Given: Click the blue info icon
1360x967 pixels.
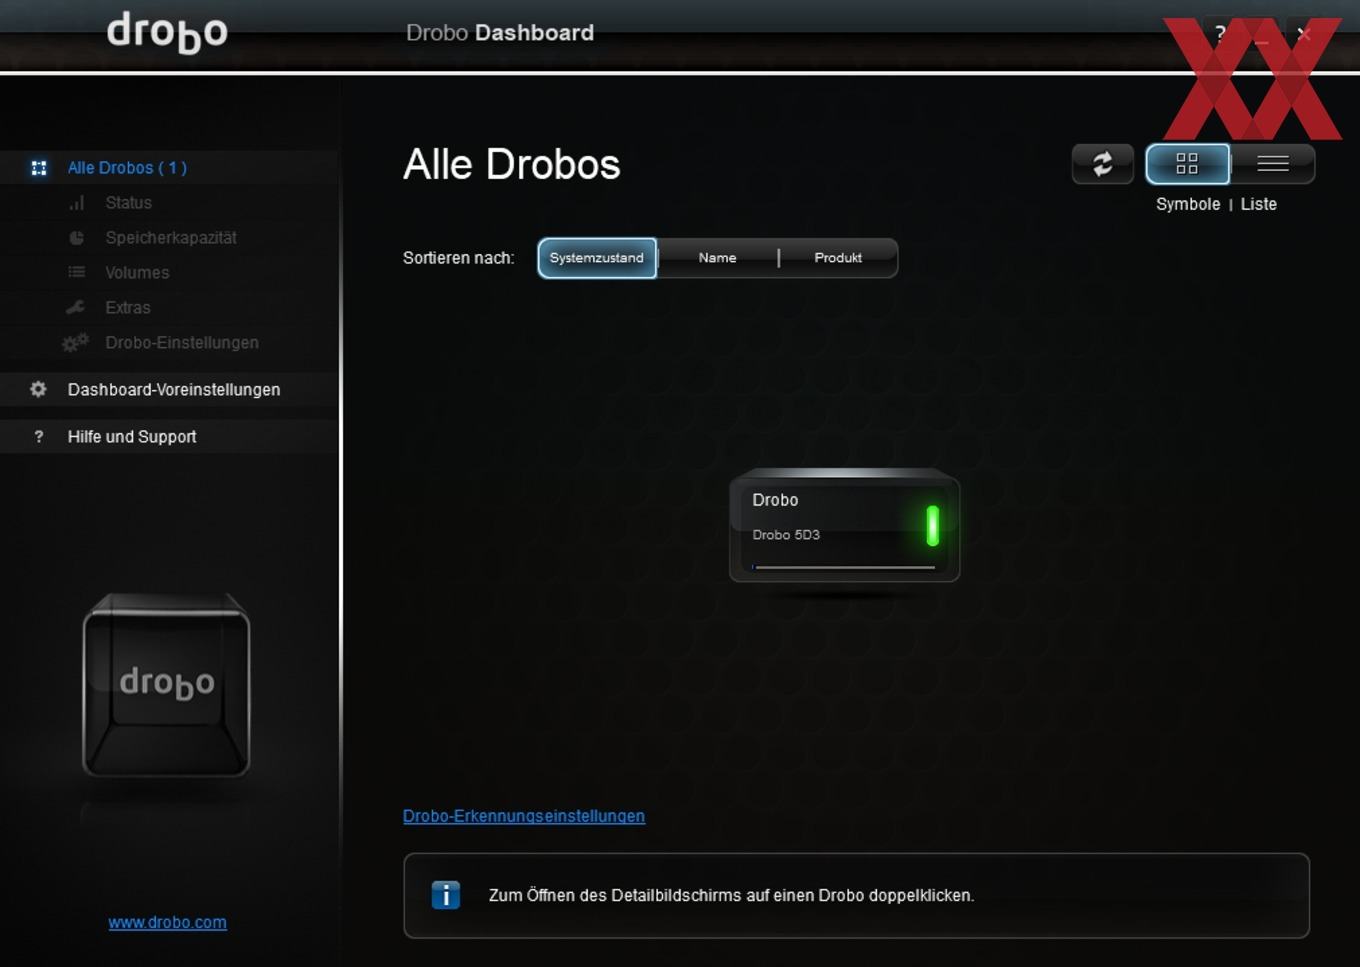Looking at the screenshot, I should click(x=446, y=895).
